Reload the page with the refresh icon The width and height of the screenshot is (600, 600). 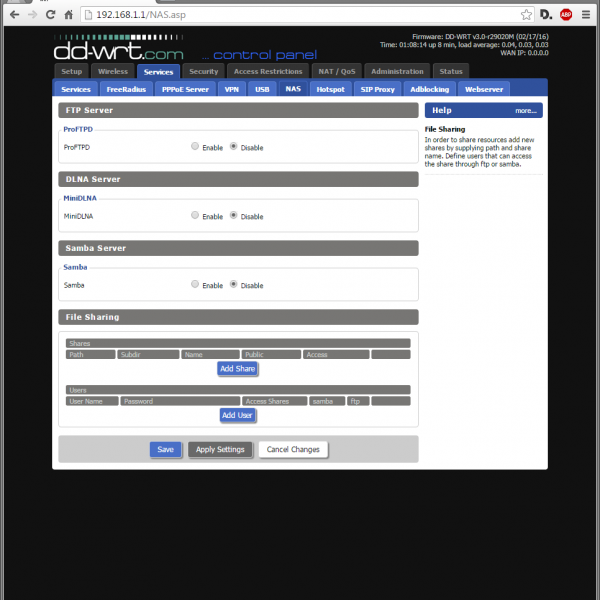click(x=49, y=15)
